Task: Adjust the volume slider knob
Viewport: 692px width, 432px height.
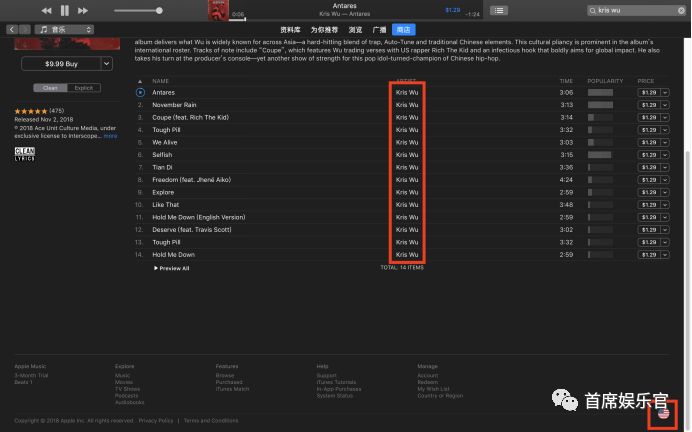Action: click(159, 11)
